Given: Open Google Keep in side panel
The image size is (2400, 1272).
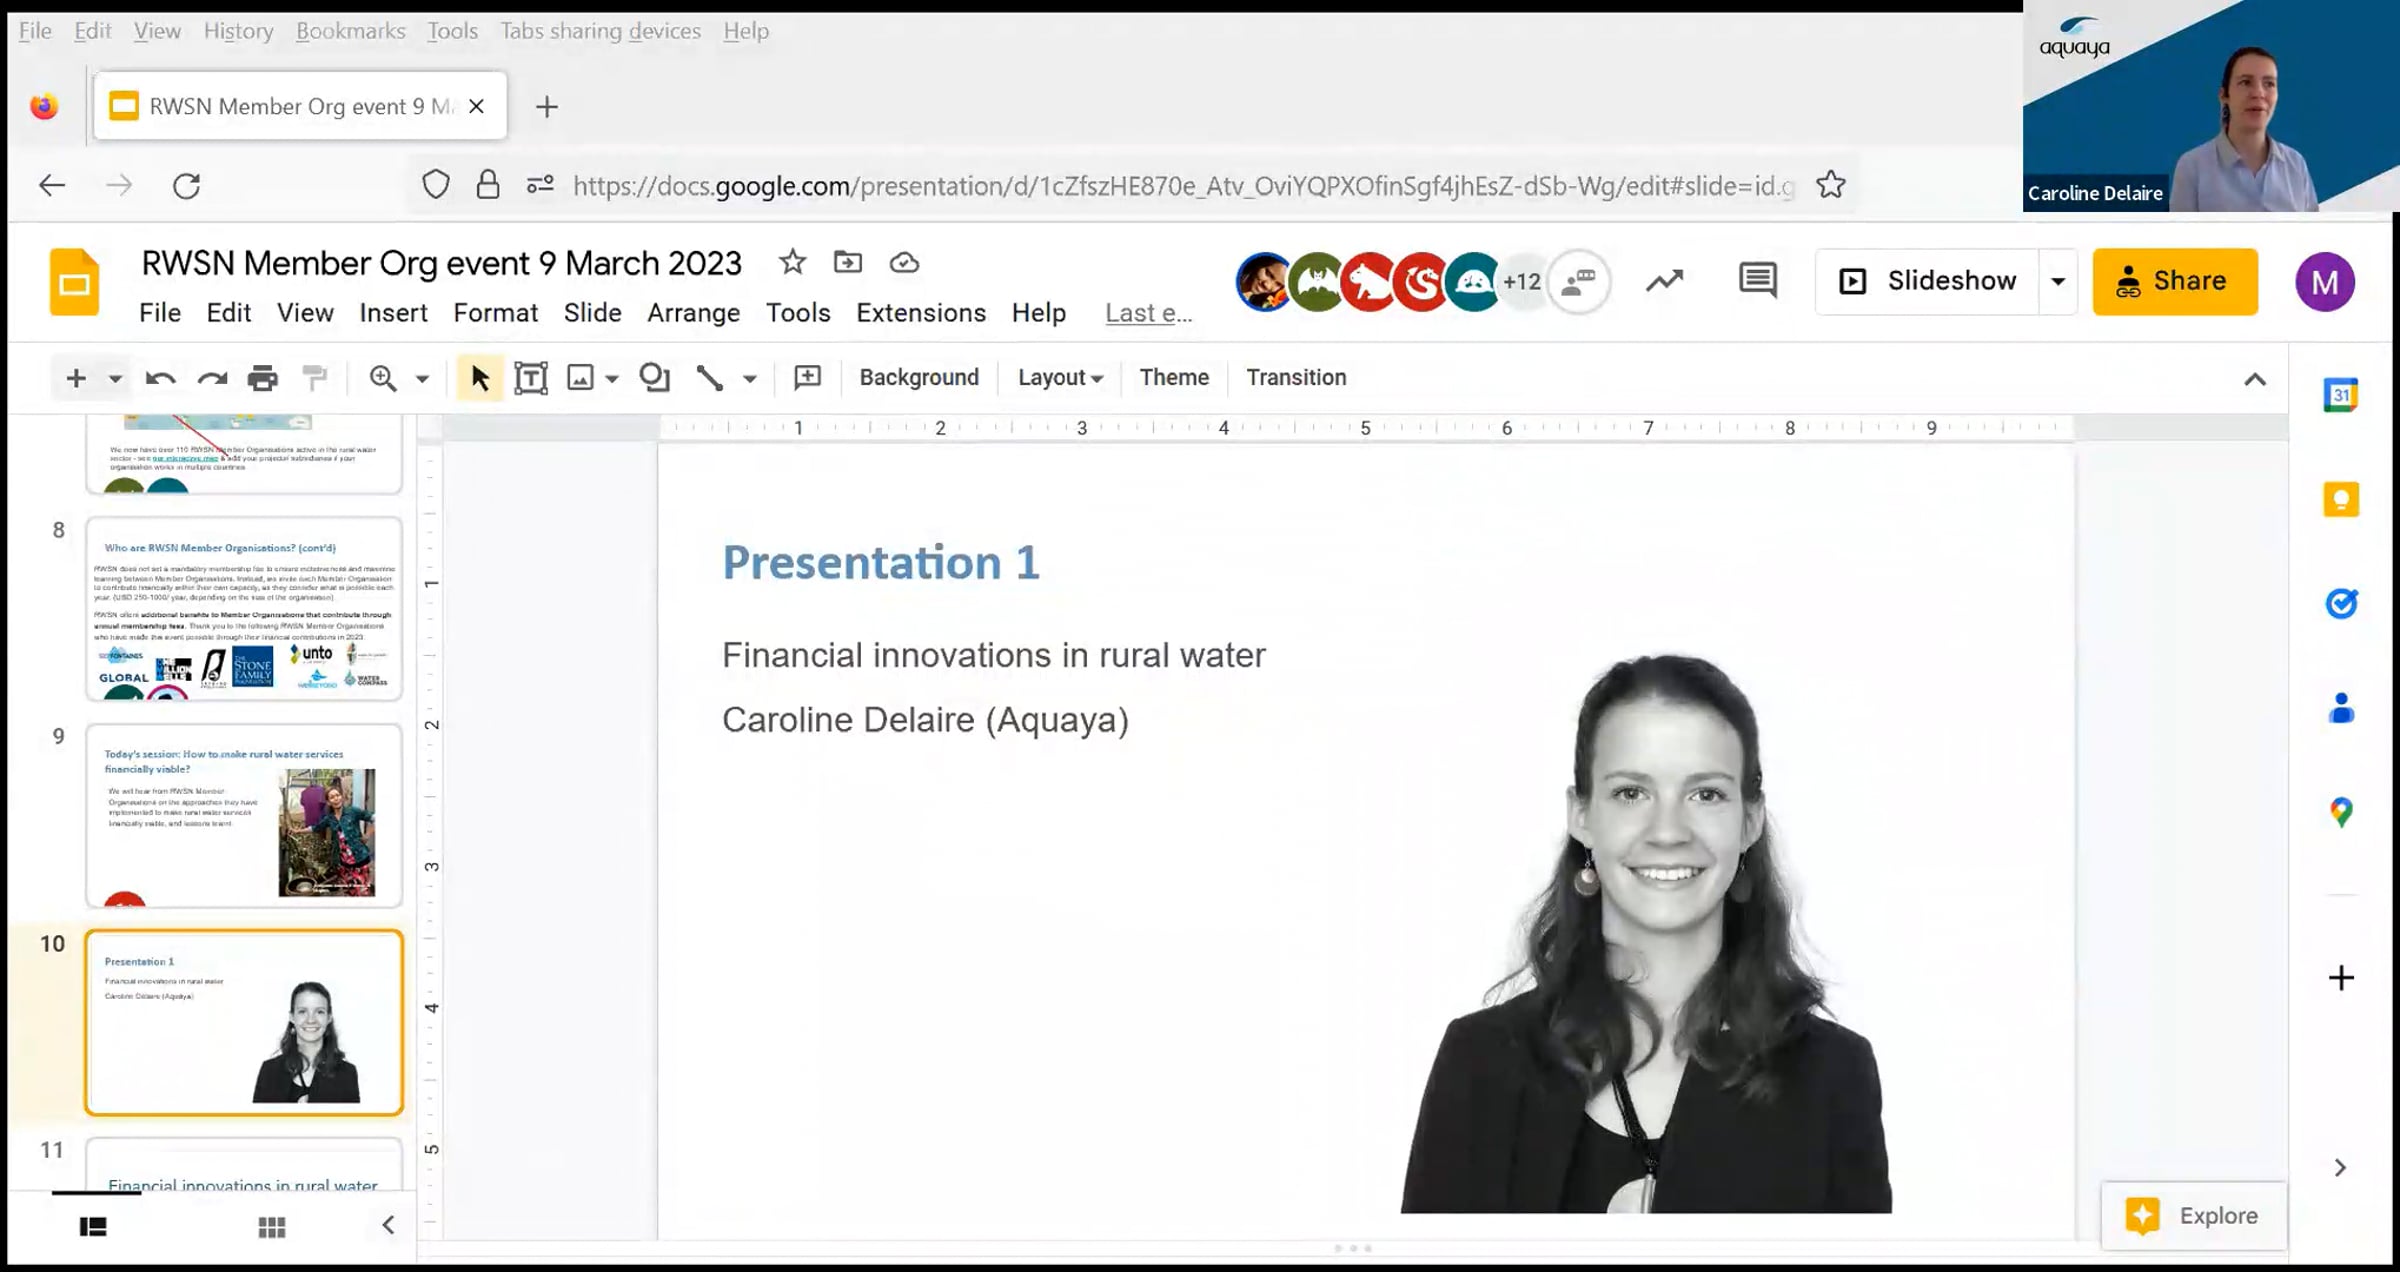Looking at the screenshot, I should click(2340, 499).
